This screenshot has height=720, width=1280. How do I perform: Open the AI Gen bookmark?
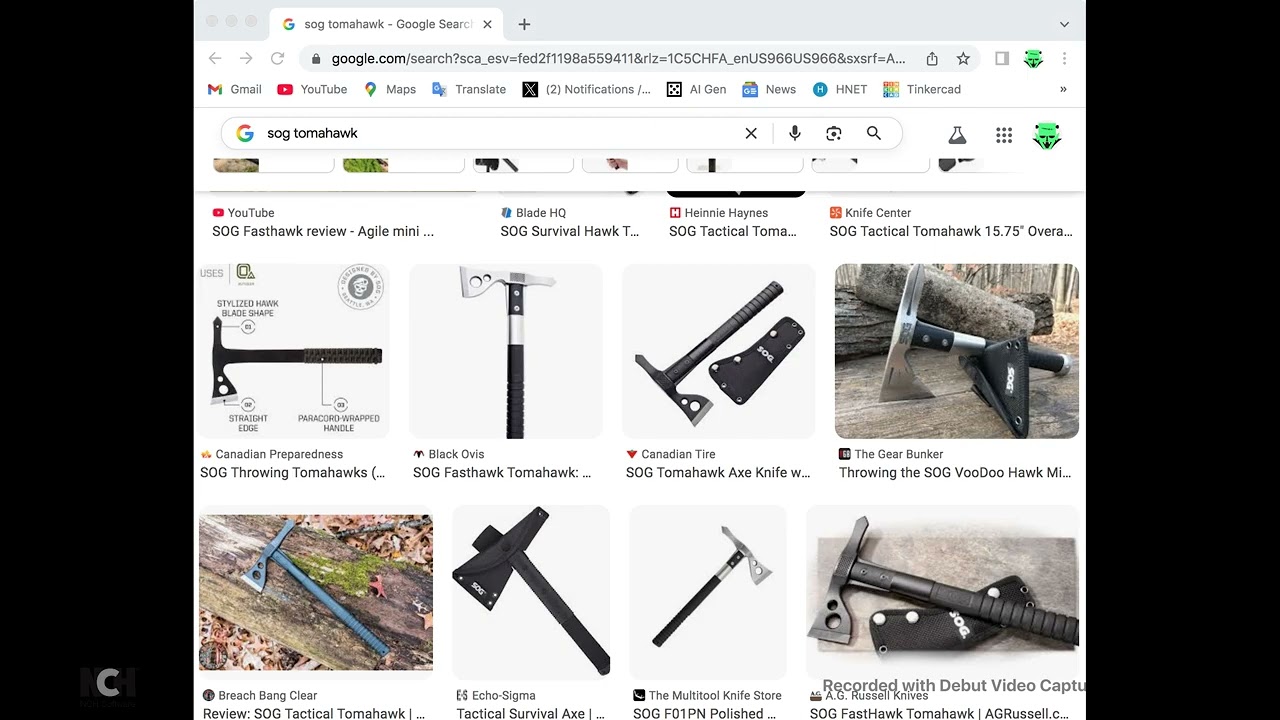pos(697,89)
